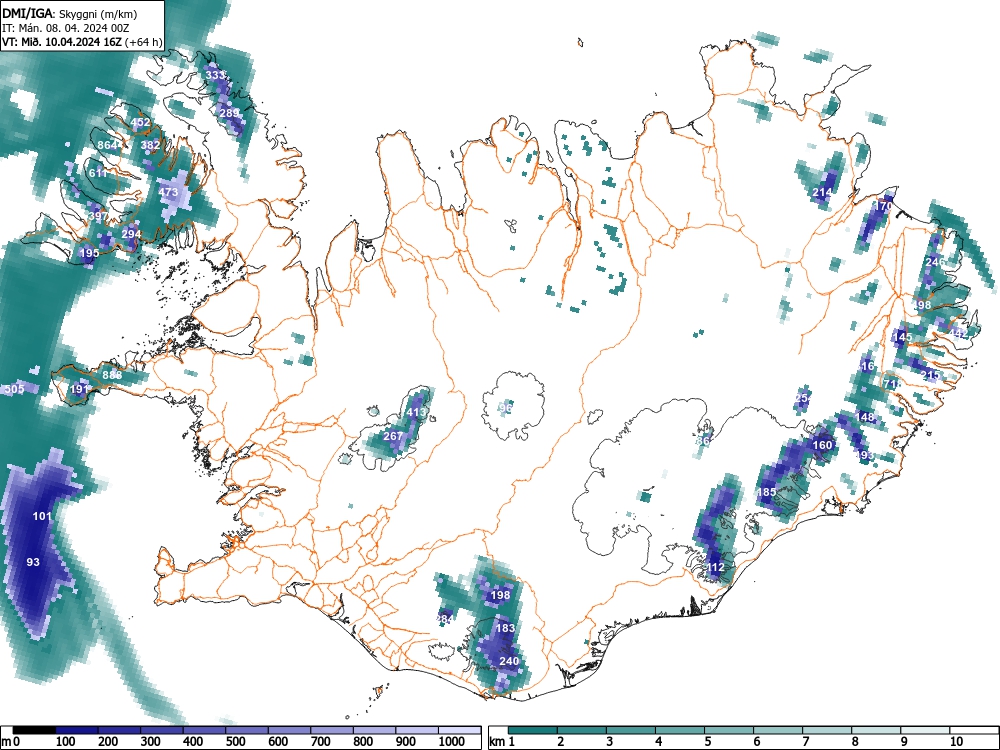Screen dimensions: 1000x750
Task: Select the 185 value label
Action: tap(767, 492)
